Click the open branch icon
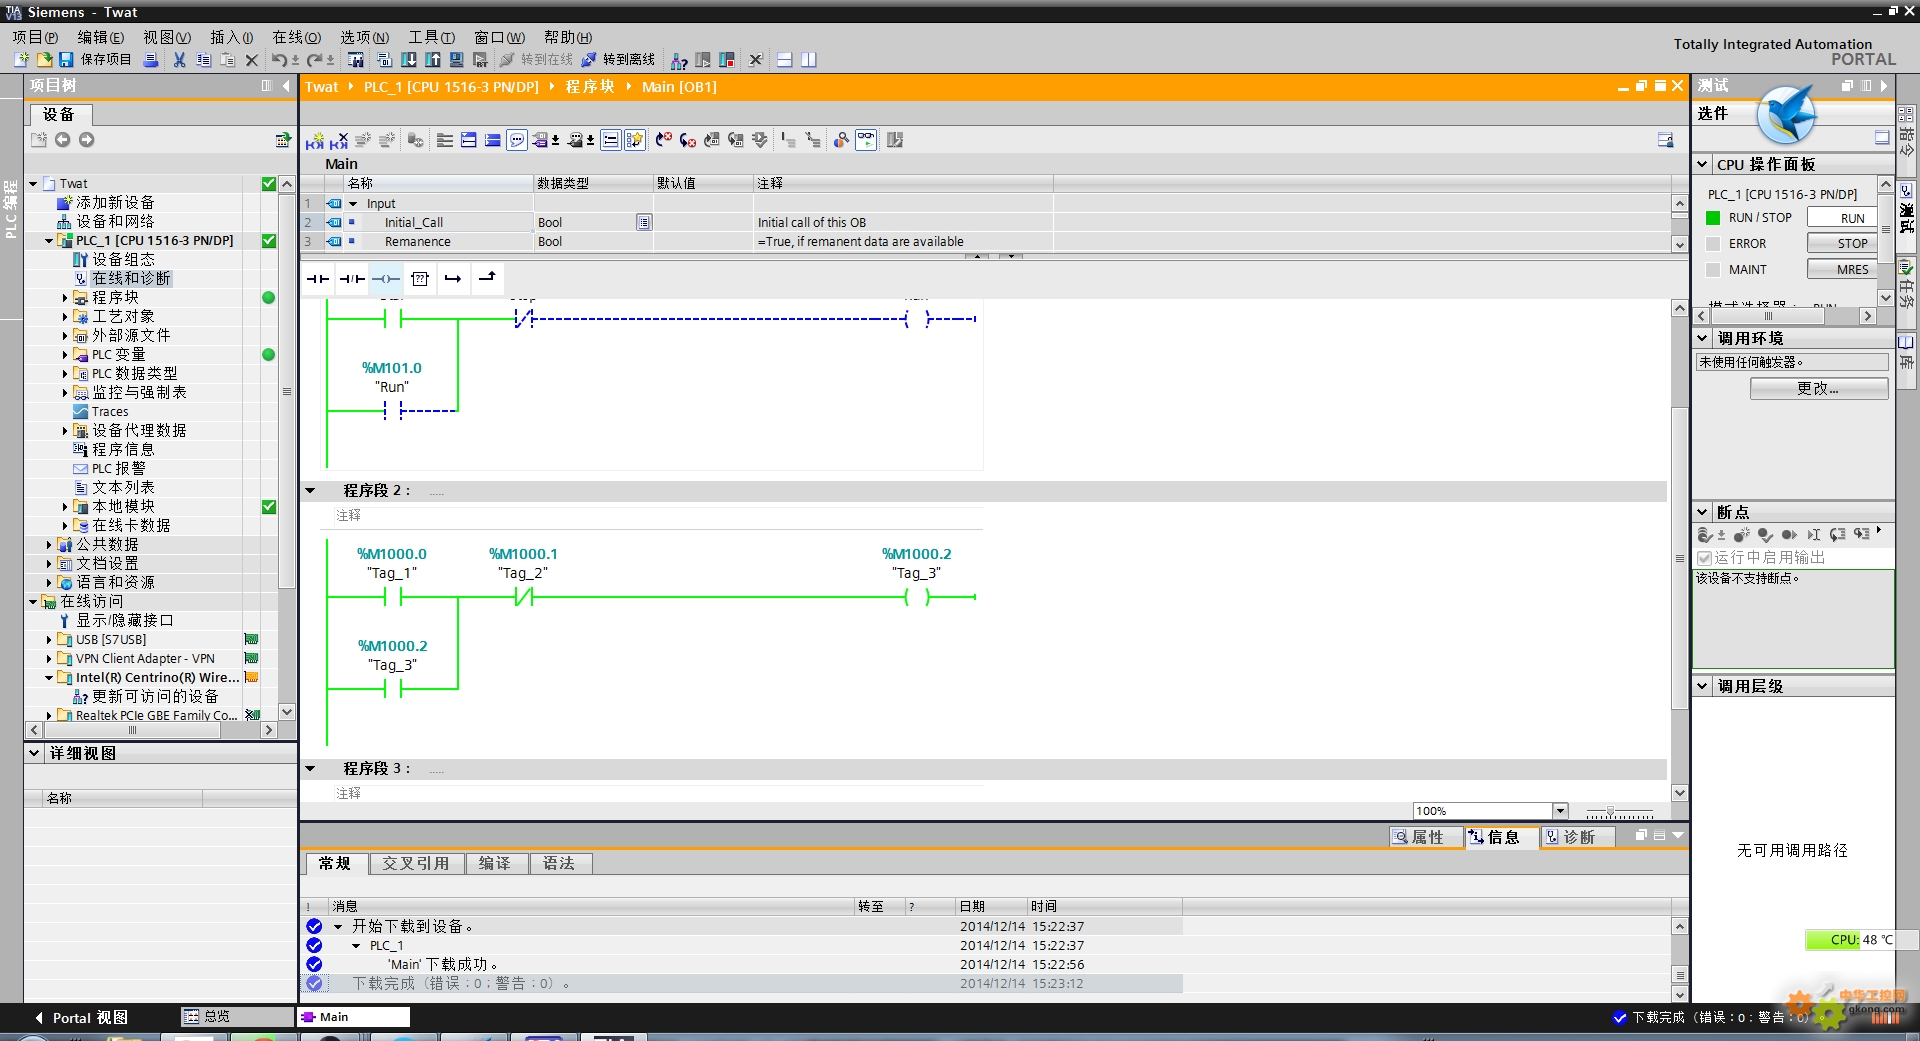 (453, 279)
